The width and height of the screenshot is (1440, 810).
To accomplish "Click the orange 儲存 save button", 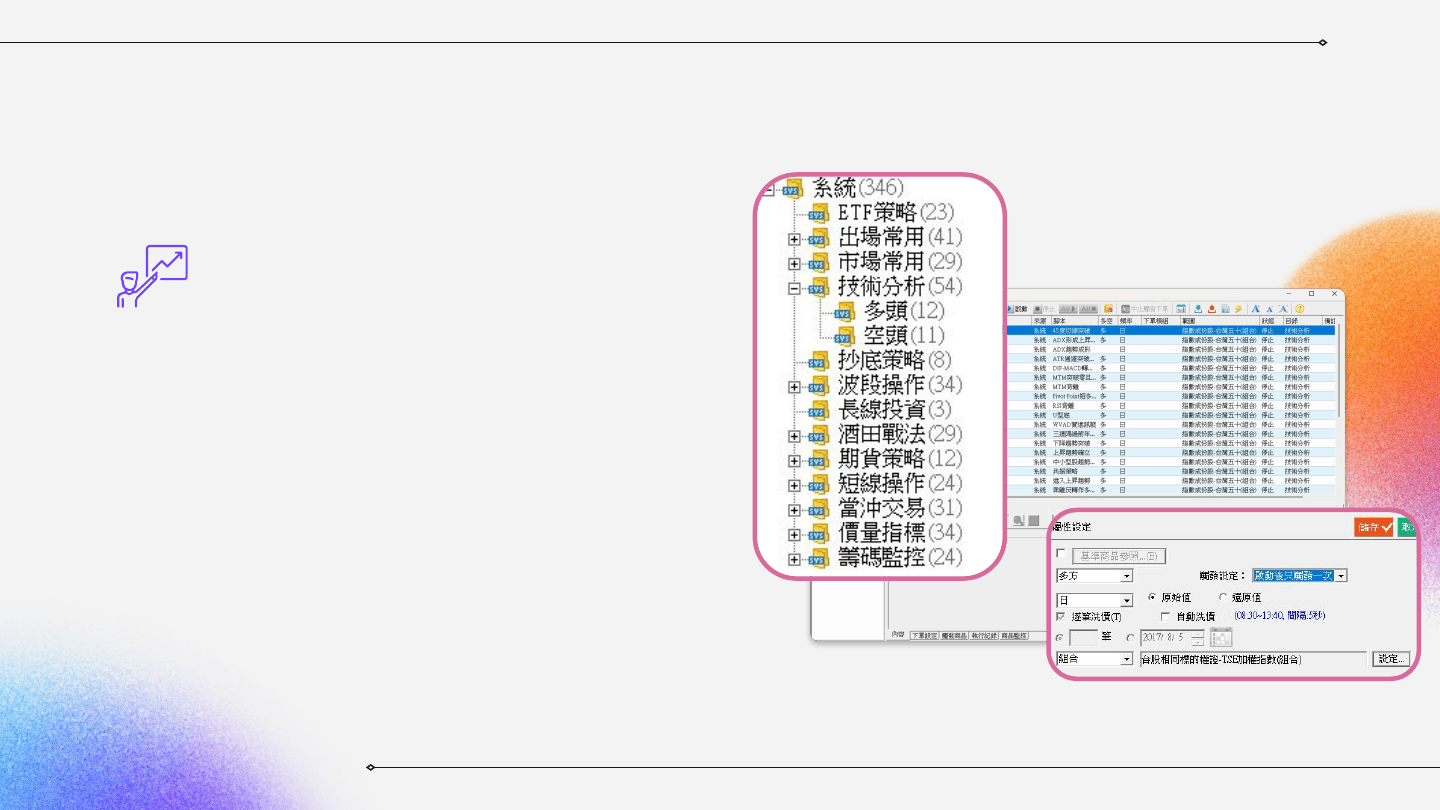I will pyautogui.click(x=1373, y=527).
